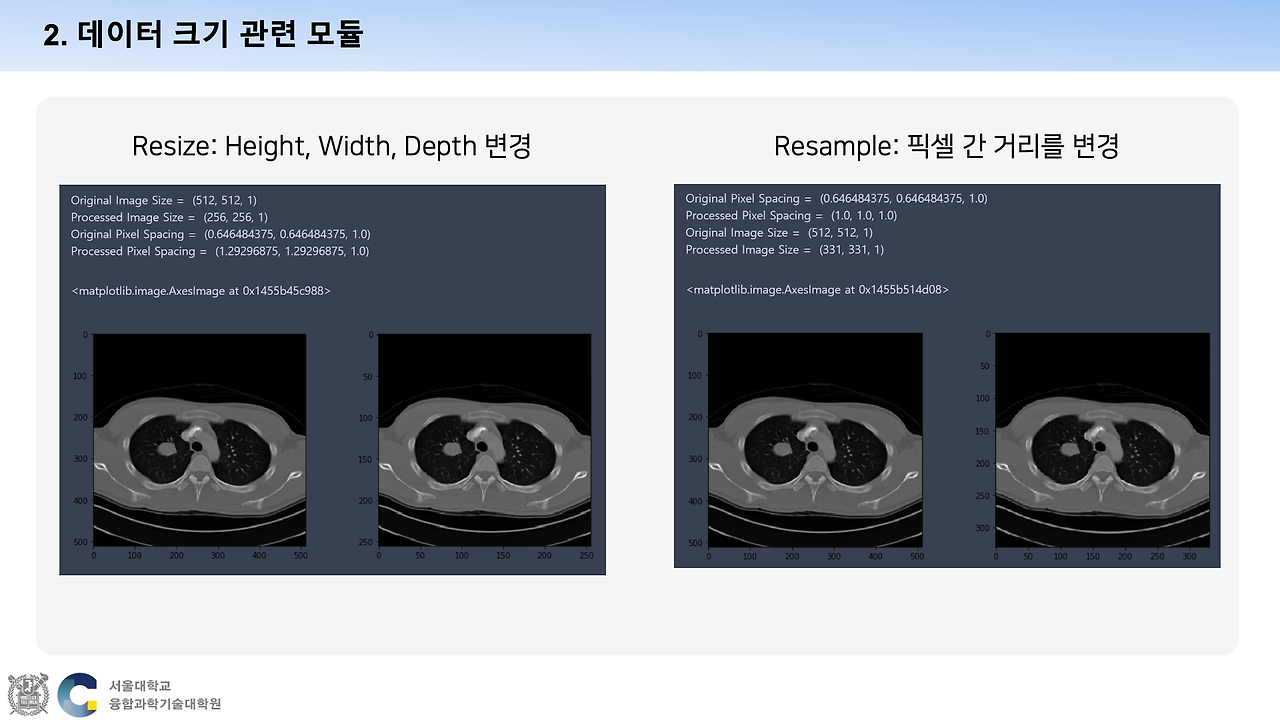
Task: Select the Resize: Height, Width, Depth 변경 heading
Action: (332, 146)
